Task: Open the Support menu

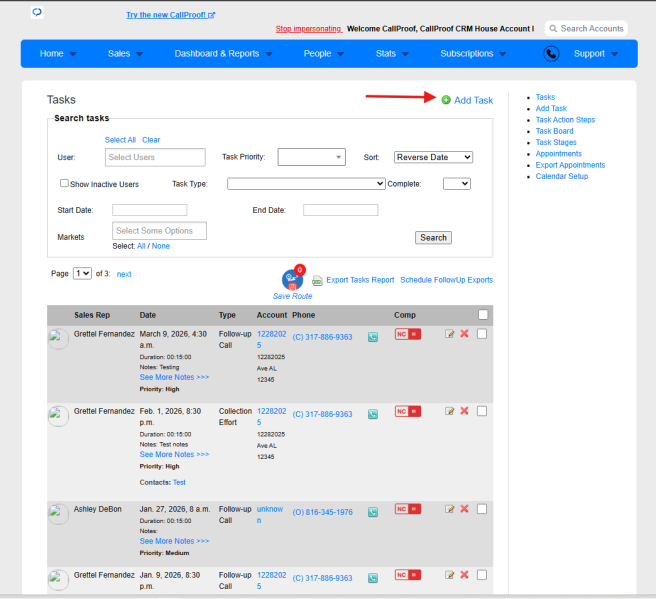Action: 596,54
